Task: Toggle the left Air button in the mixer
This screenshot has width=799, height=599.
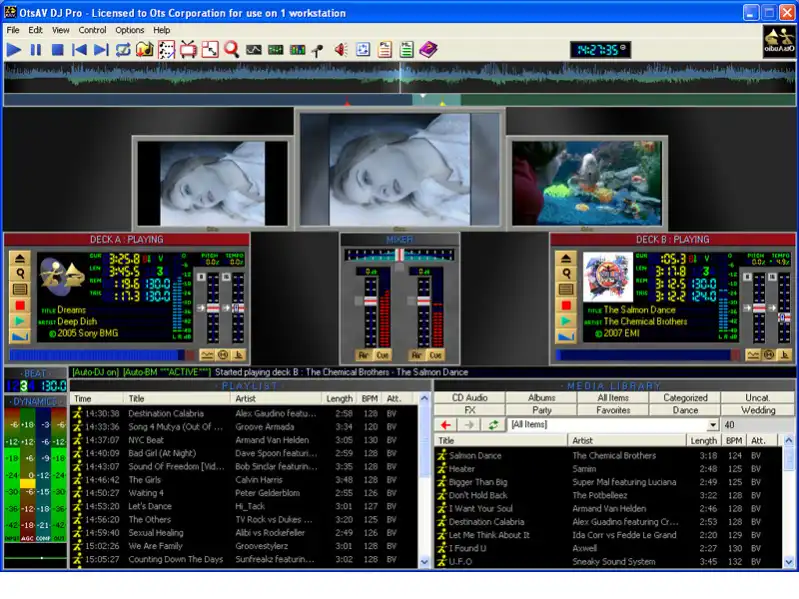Action: click(x=364, y=355)
